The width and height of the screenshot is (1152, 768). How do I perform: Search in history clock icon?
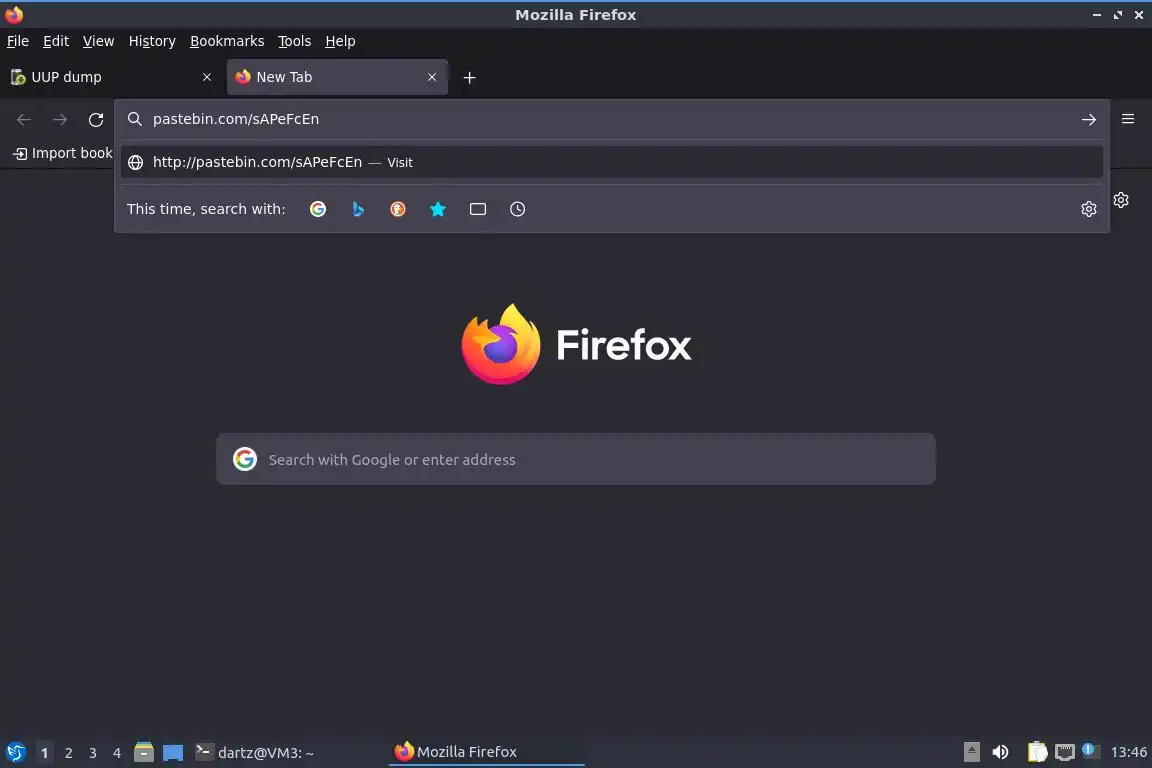(517, 209)
